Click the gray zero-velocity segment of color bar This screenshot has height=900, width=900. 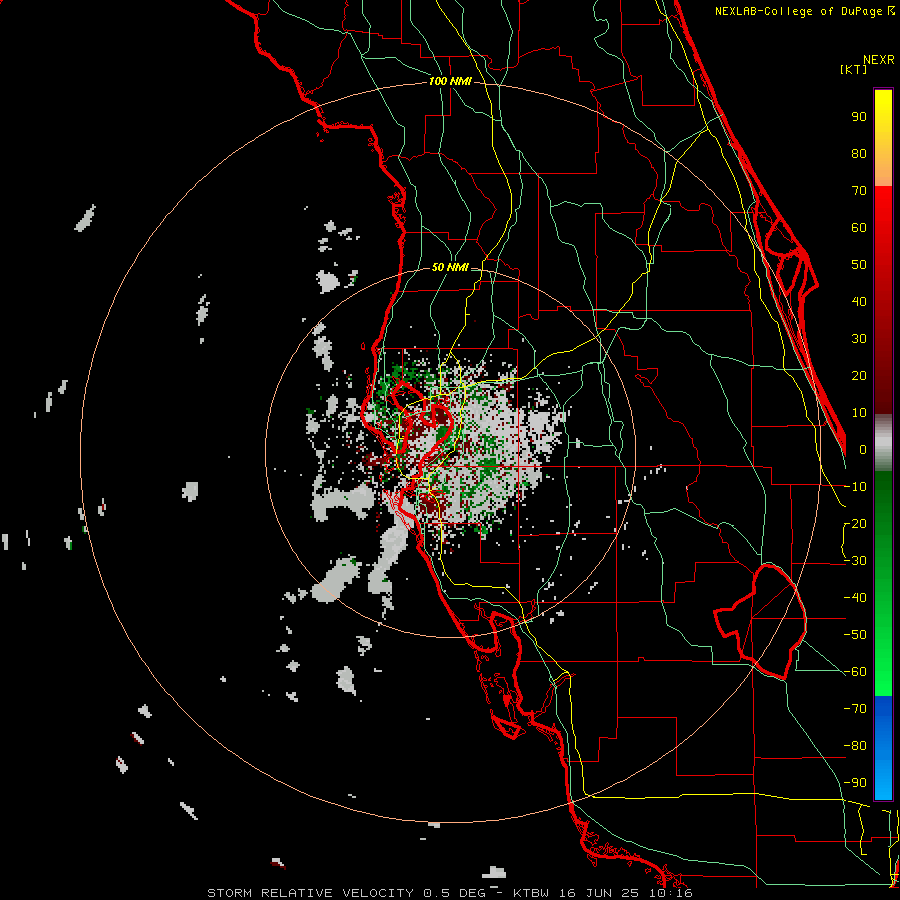[883, 443]
